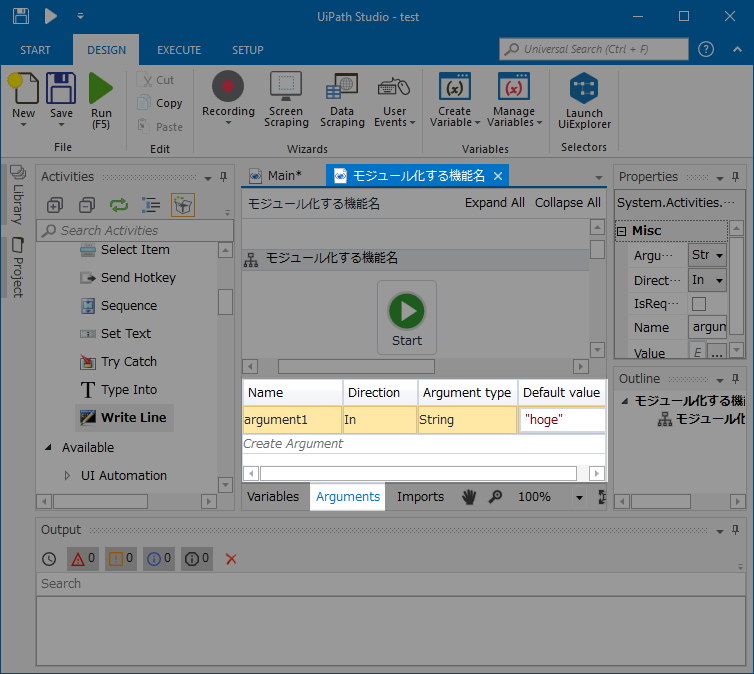Toggle blue info messages filter in Output
Image resolution: width=754 pixels, height=674 pixels.
[159, 559]
